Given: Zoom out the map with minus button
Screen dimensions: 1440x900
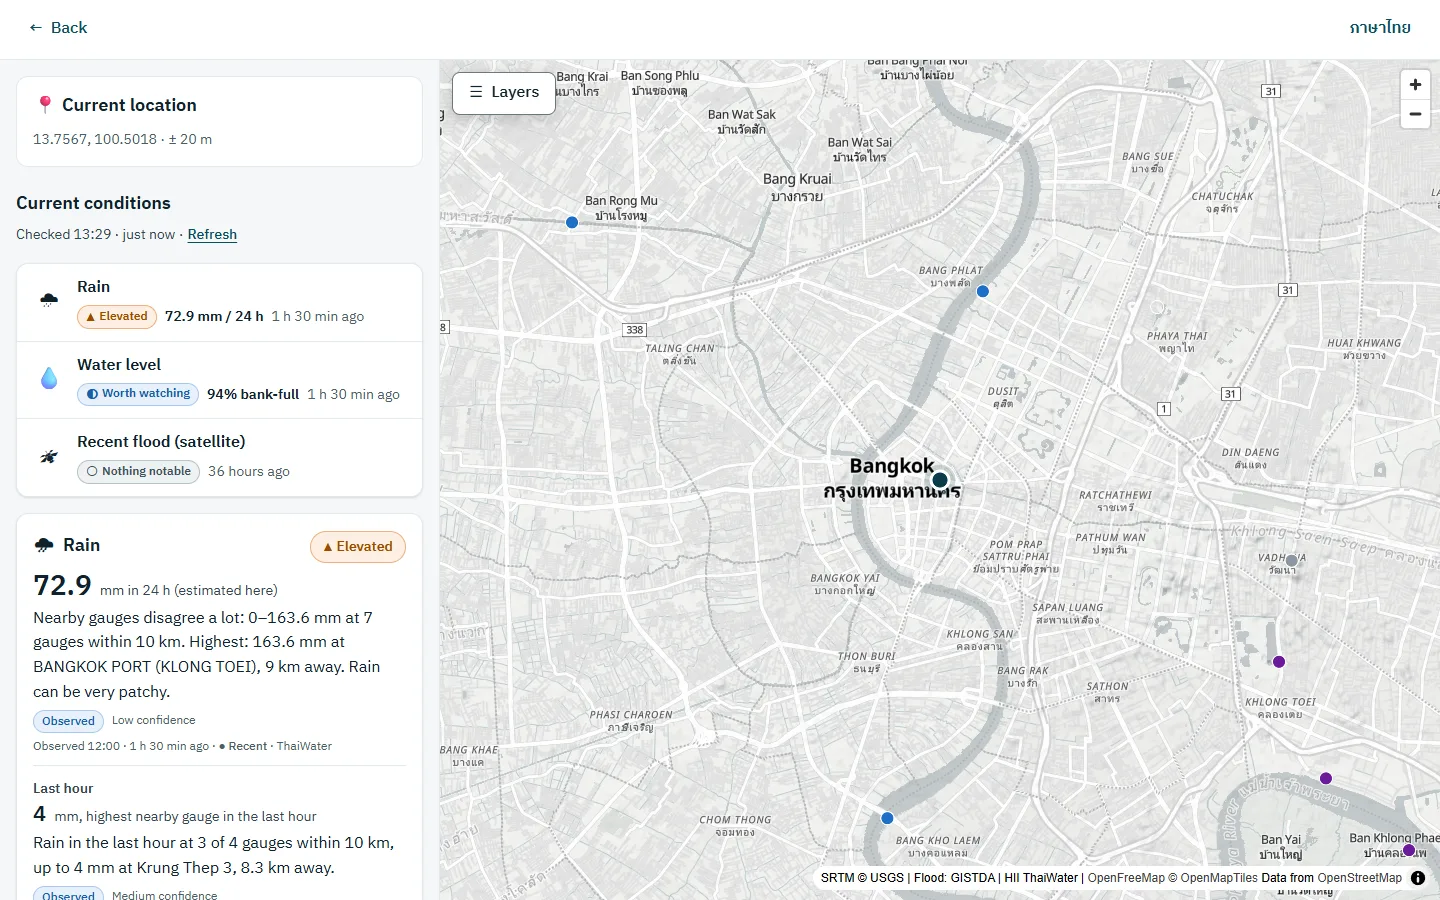Looking at the screenshot, I should coord(1415,114).
